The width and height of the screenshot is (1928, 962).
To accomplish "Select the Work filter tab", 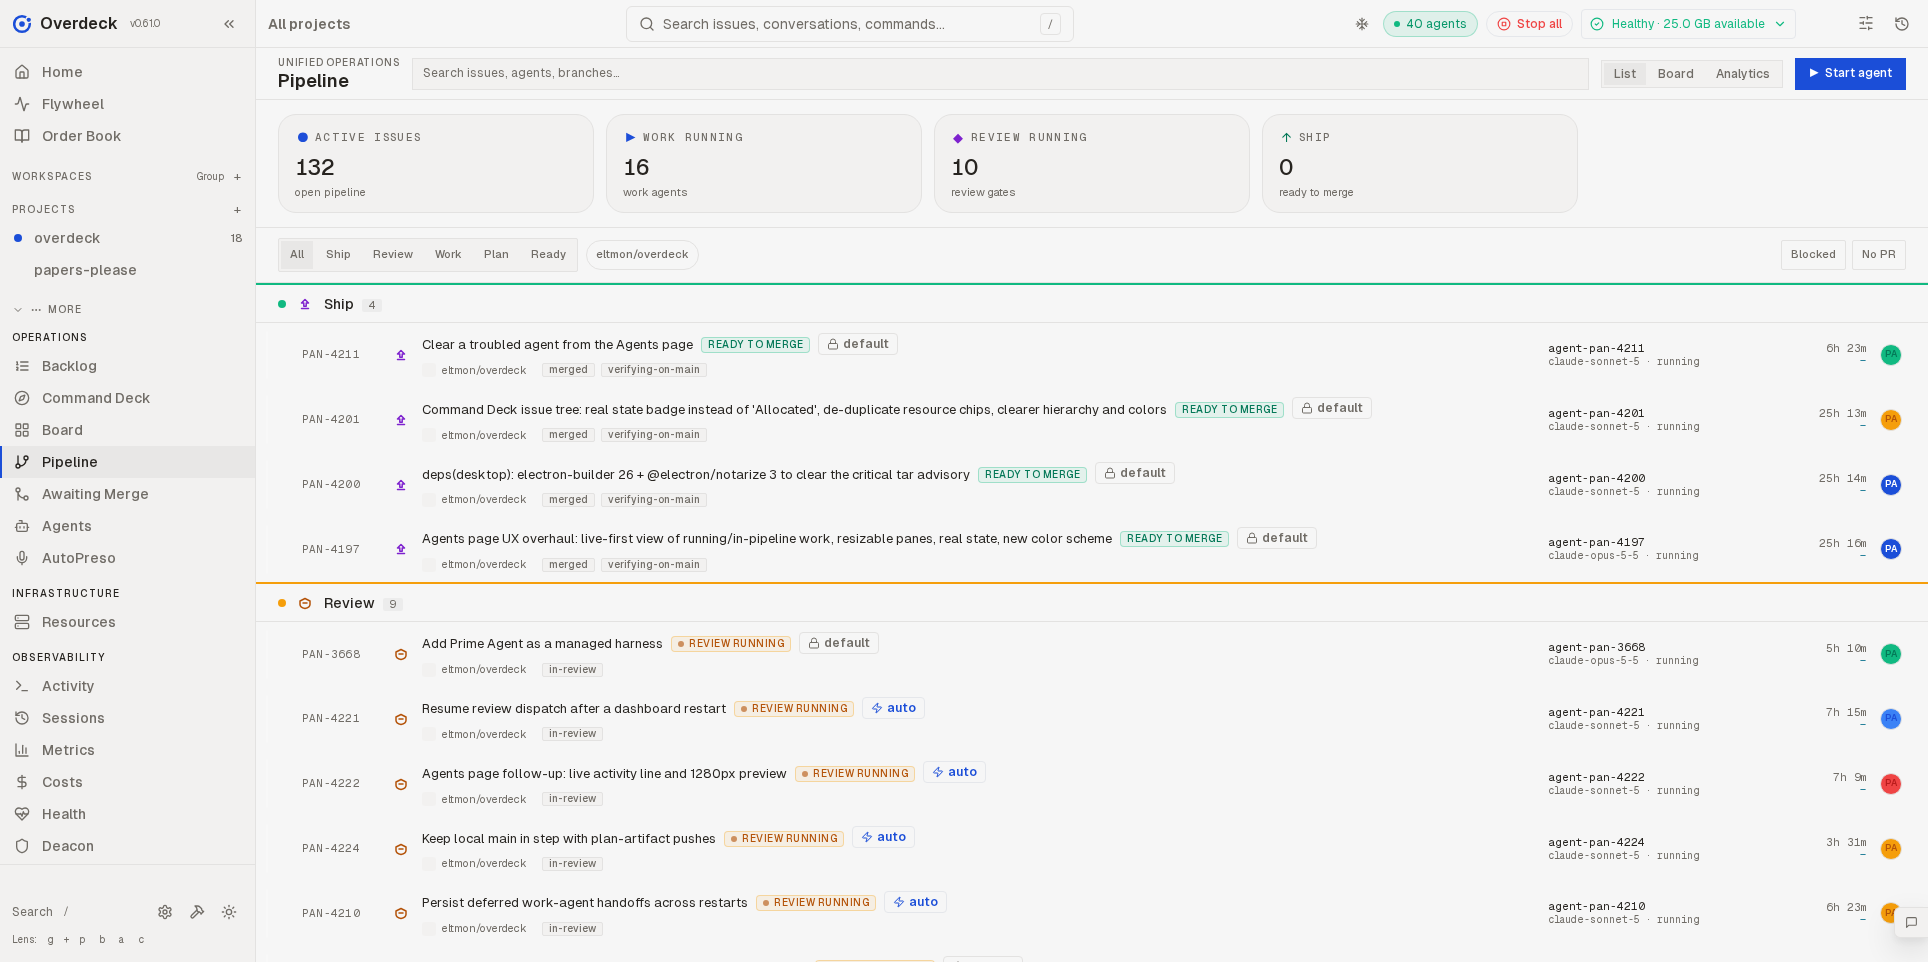I will [448, 255].
